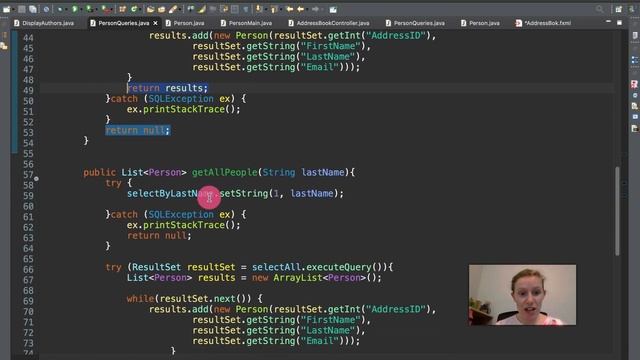The width and height of the screenshot is (640, 360).
Task: Click line number 65 in the gutter
Action: click(28, 259)
